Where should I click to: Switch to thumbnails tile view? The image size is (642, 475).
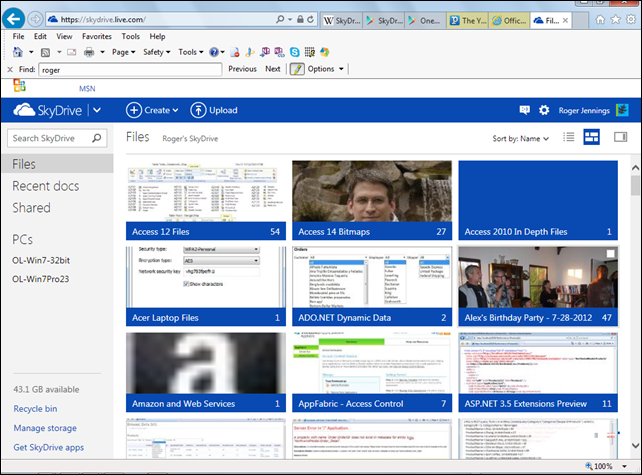click(592, 137)
